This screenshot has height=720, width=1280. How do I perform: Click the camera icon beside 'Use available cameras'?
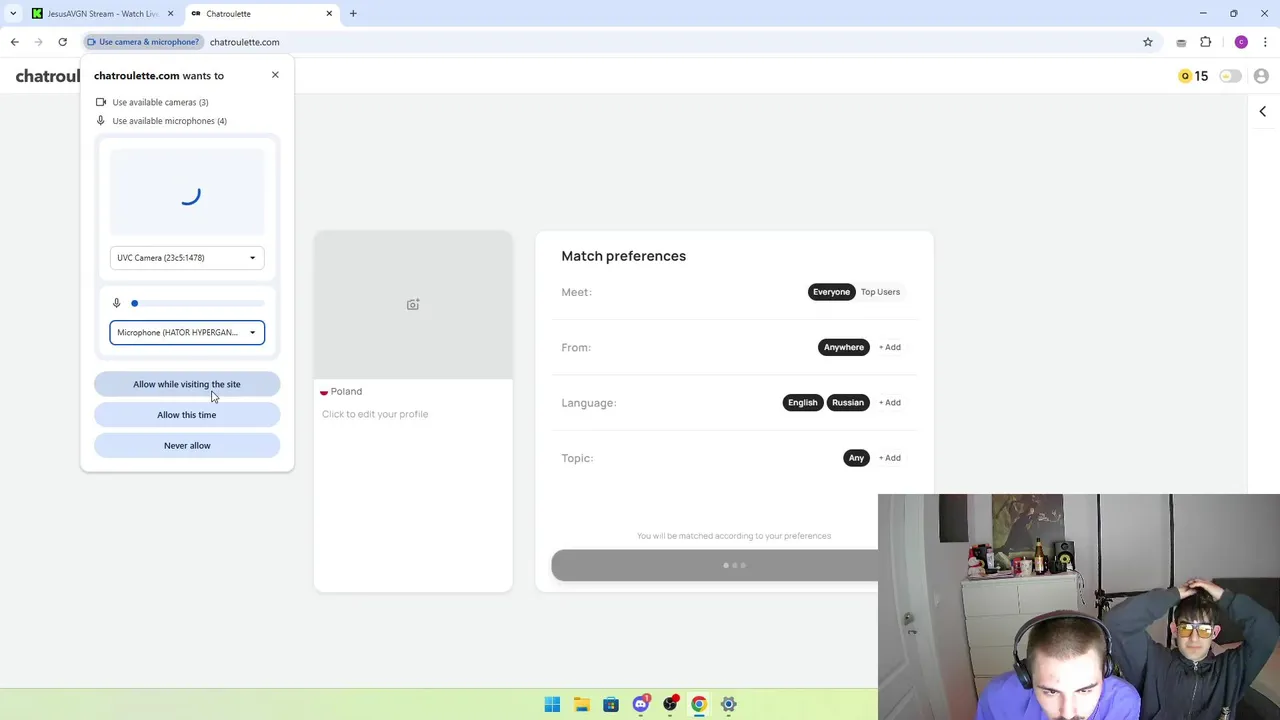click(x=100, y=102)
